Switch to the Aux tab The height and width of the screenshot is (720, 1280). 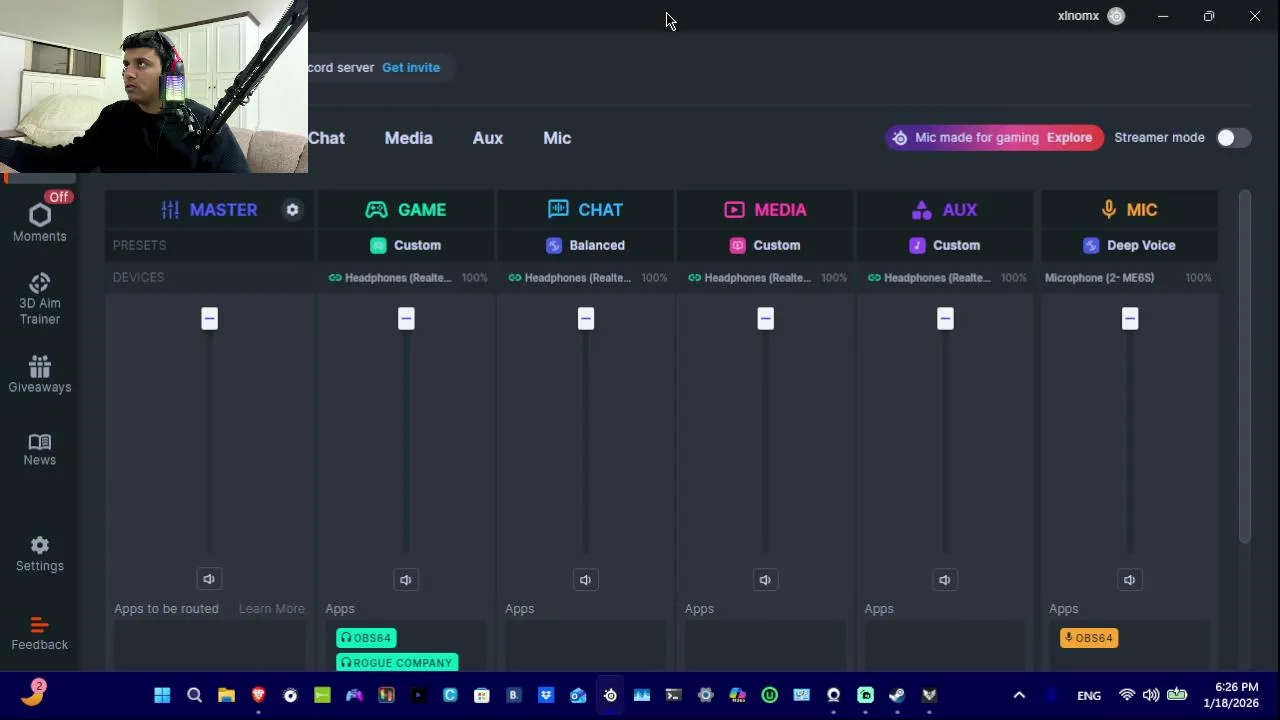[488, 138]
